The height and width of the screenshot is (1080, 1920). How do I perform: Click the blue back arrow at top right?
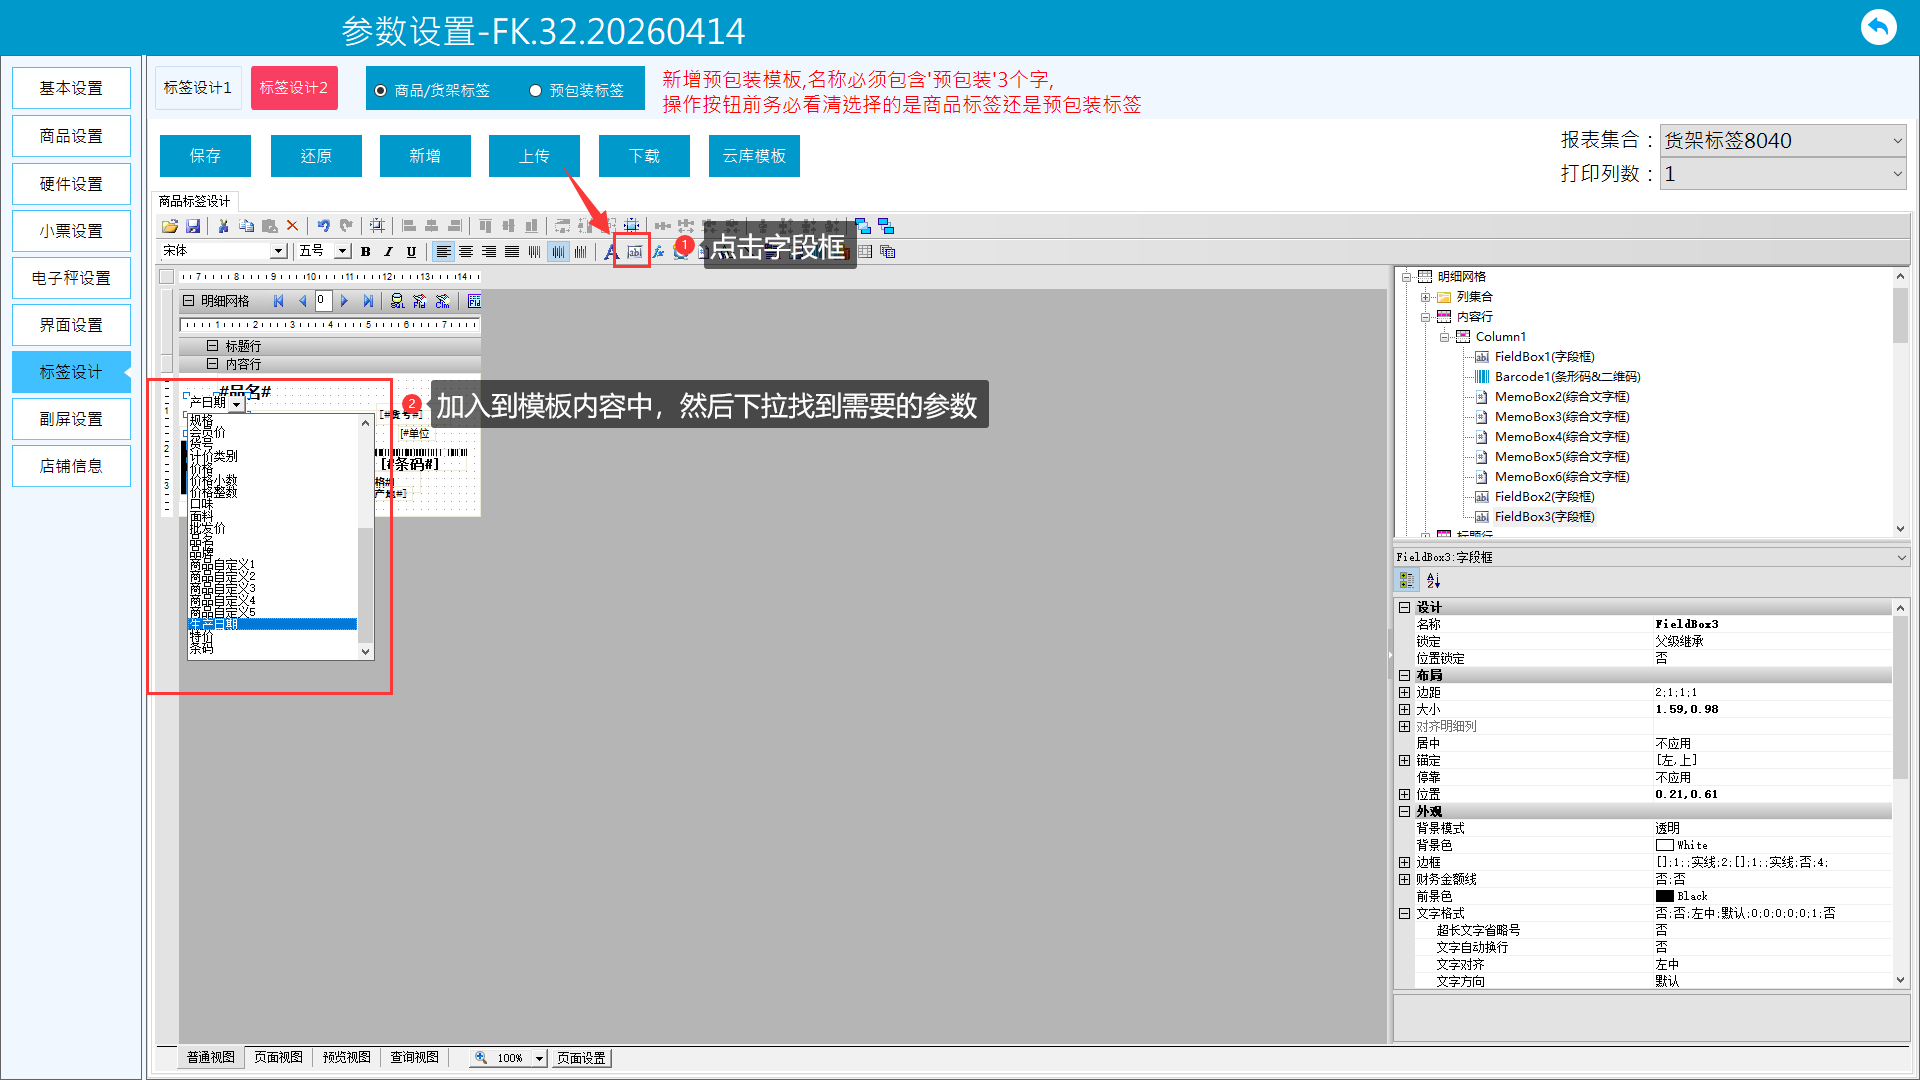[1878, 27]
